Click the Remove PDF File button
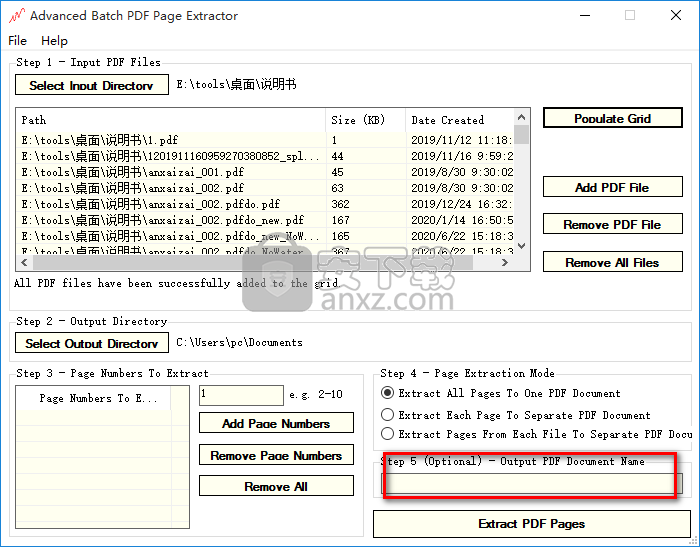The height and width of the screenshot is (547, 700). 612,224
